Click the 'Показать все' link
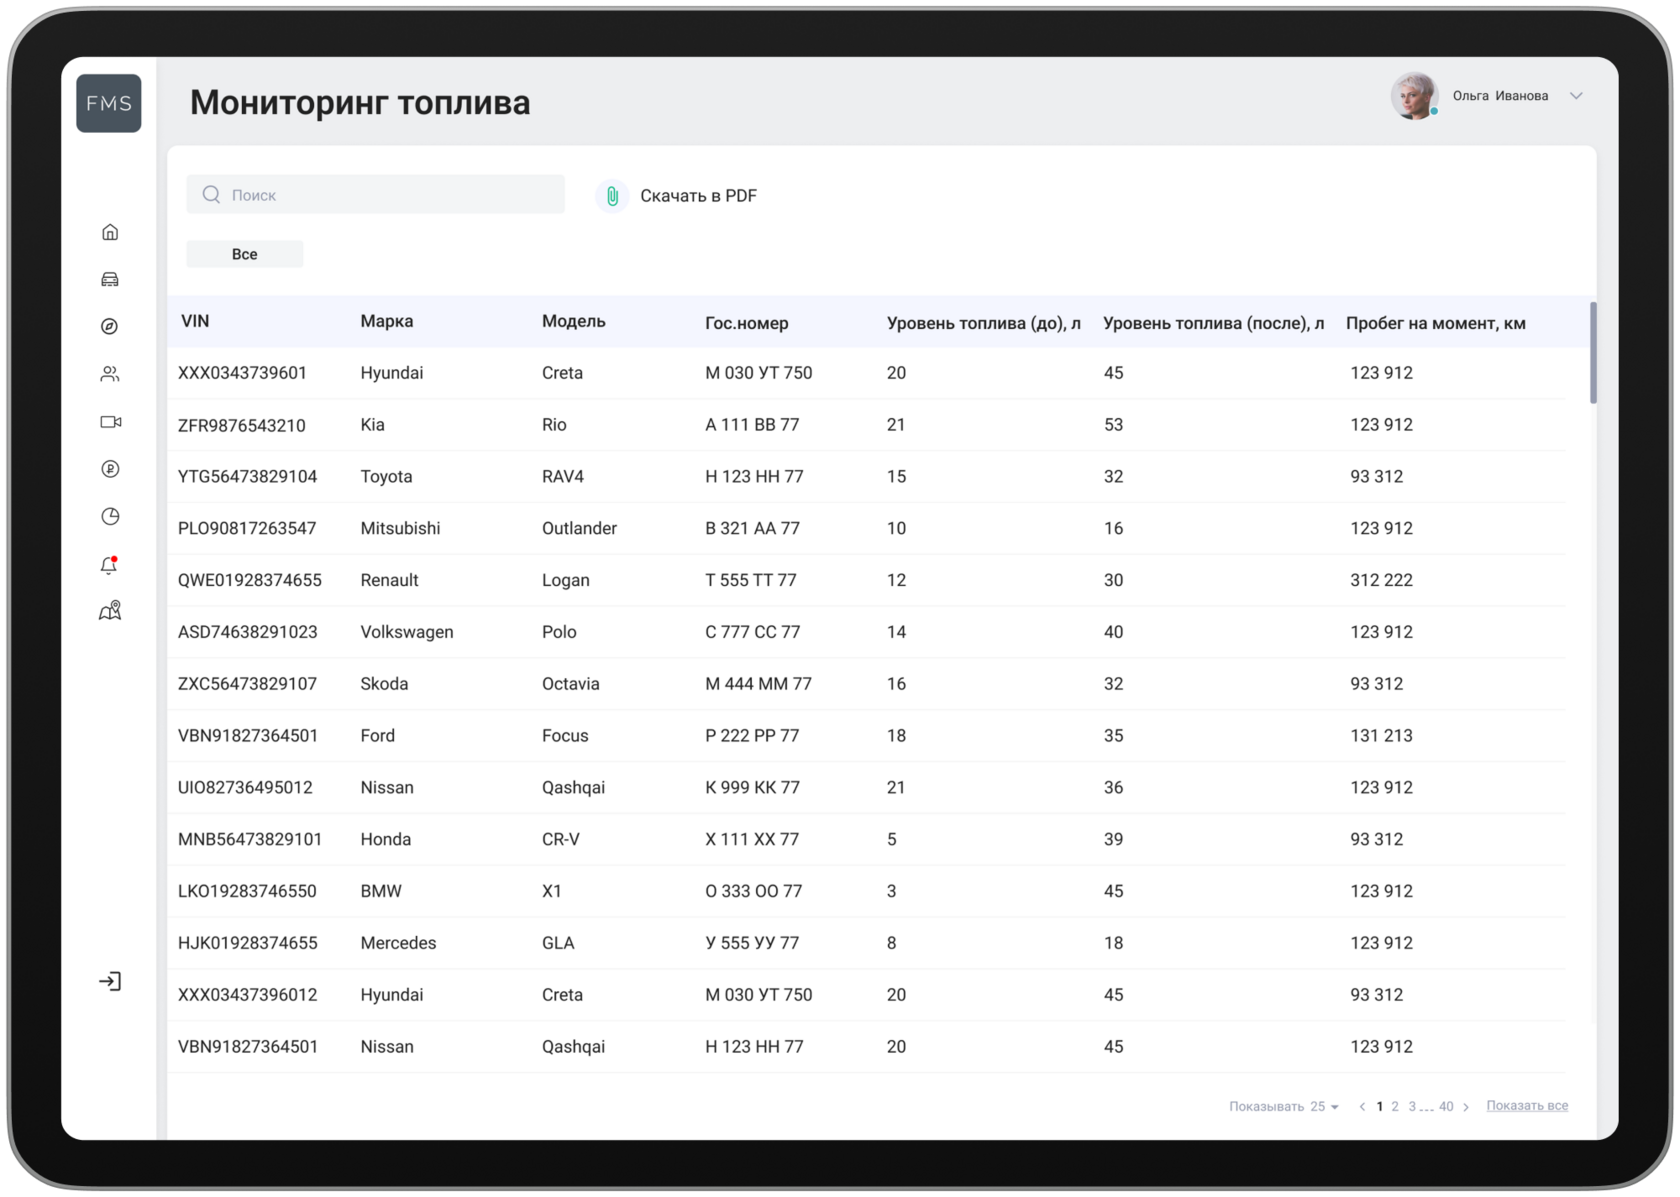1680x1197 pixels. point(1527,1105)
